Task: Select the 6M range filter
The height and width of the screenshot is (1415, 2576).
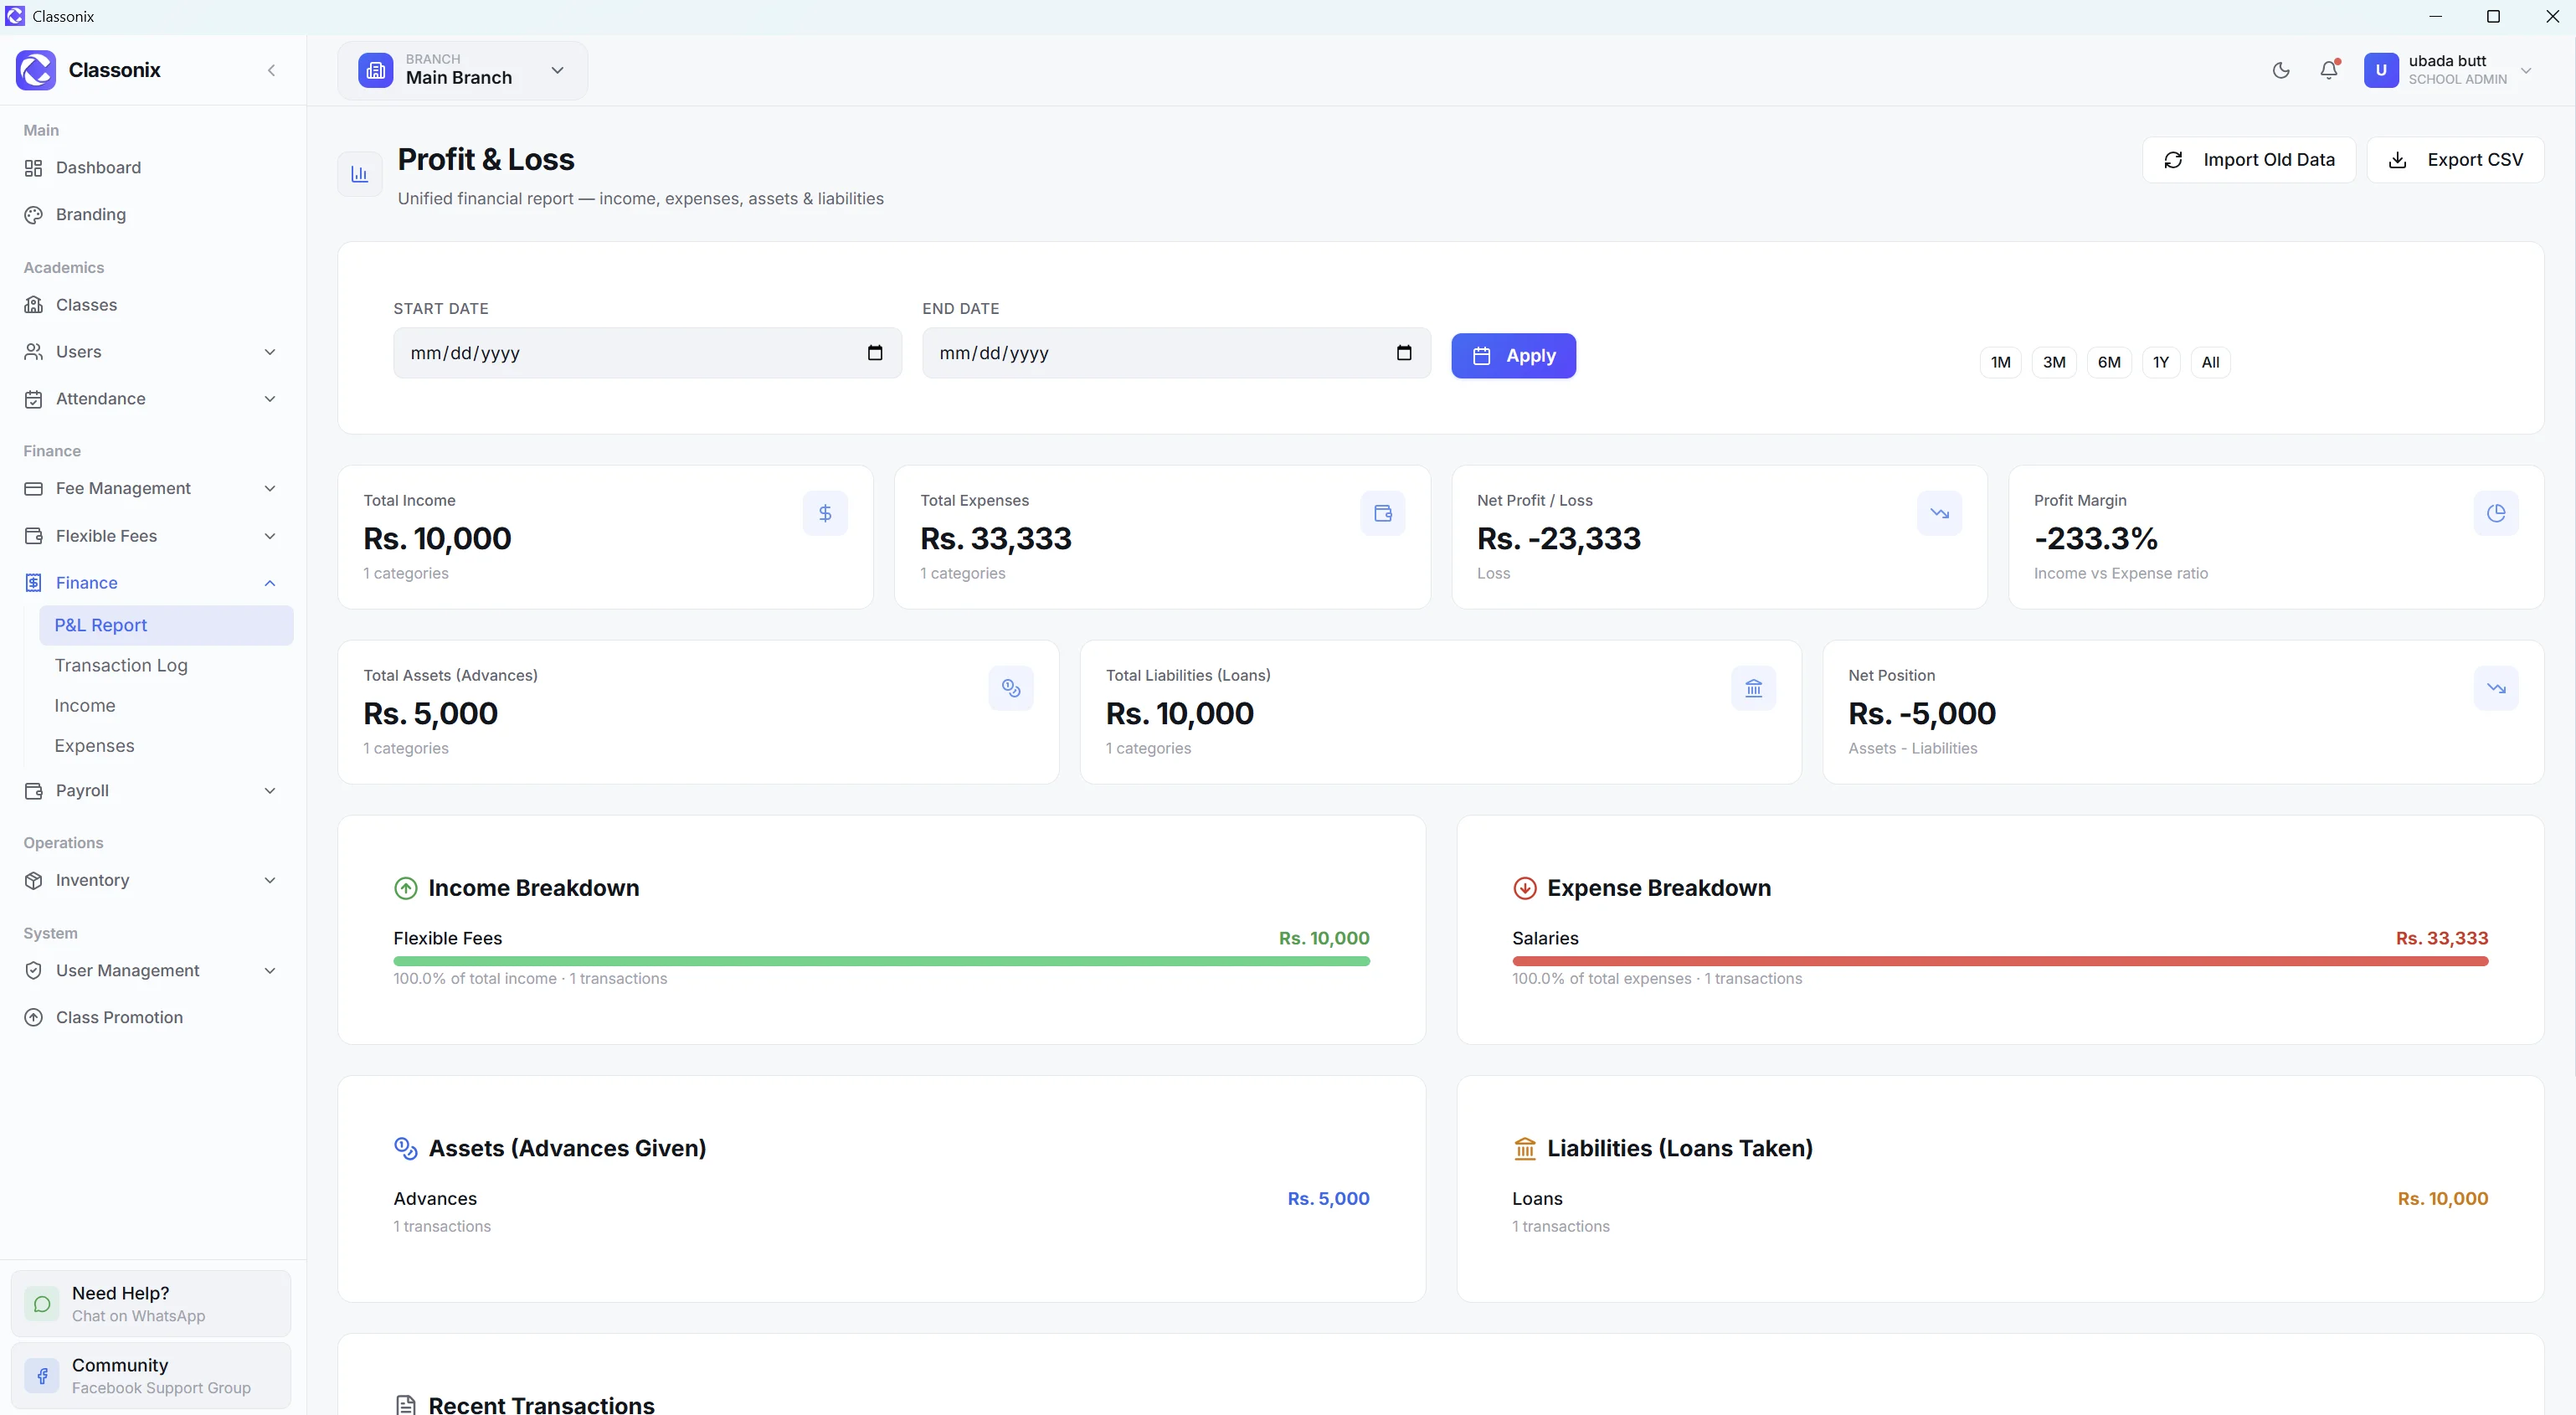Action: [2109, 362]
